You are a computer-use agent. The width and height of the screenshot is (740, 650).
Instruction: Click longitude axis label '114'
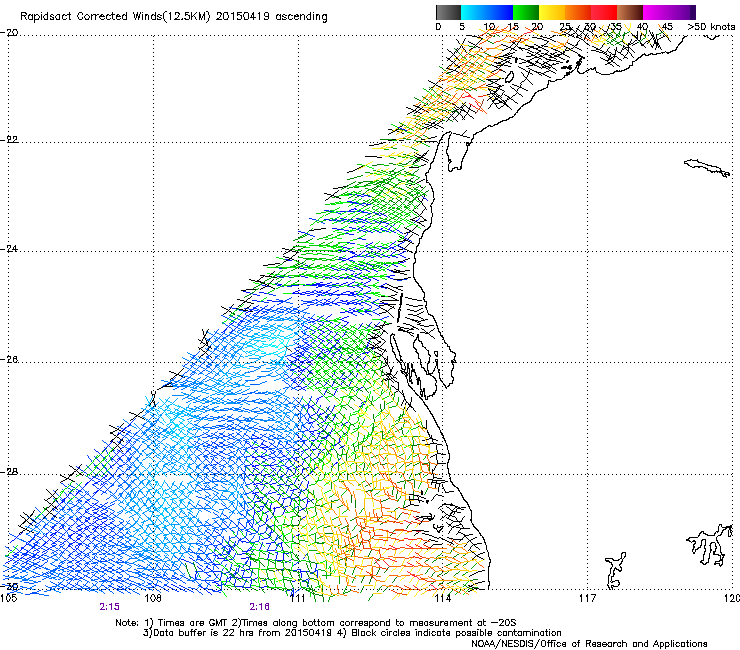442,598
